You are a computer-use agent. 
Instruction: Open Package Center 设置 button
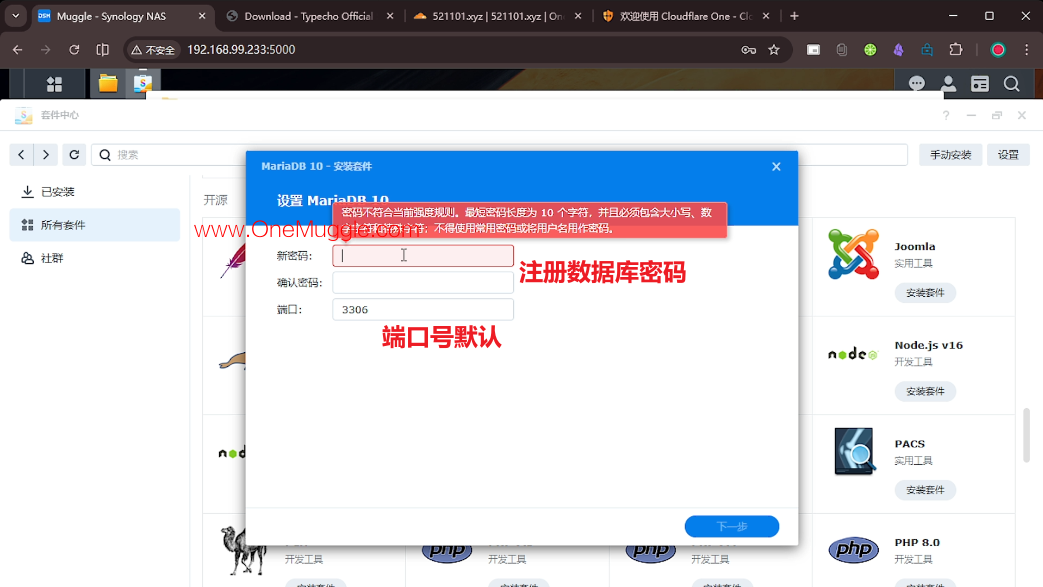[x=1008, y=154]
